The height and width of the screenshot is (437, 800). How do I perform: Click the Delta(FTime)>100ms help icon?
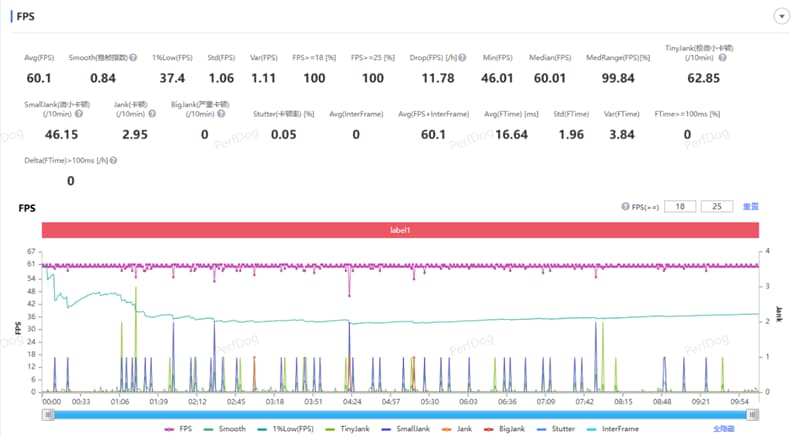[113, 160]
